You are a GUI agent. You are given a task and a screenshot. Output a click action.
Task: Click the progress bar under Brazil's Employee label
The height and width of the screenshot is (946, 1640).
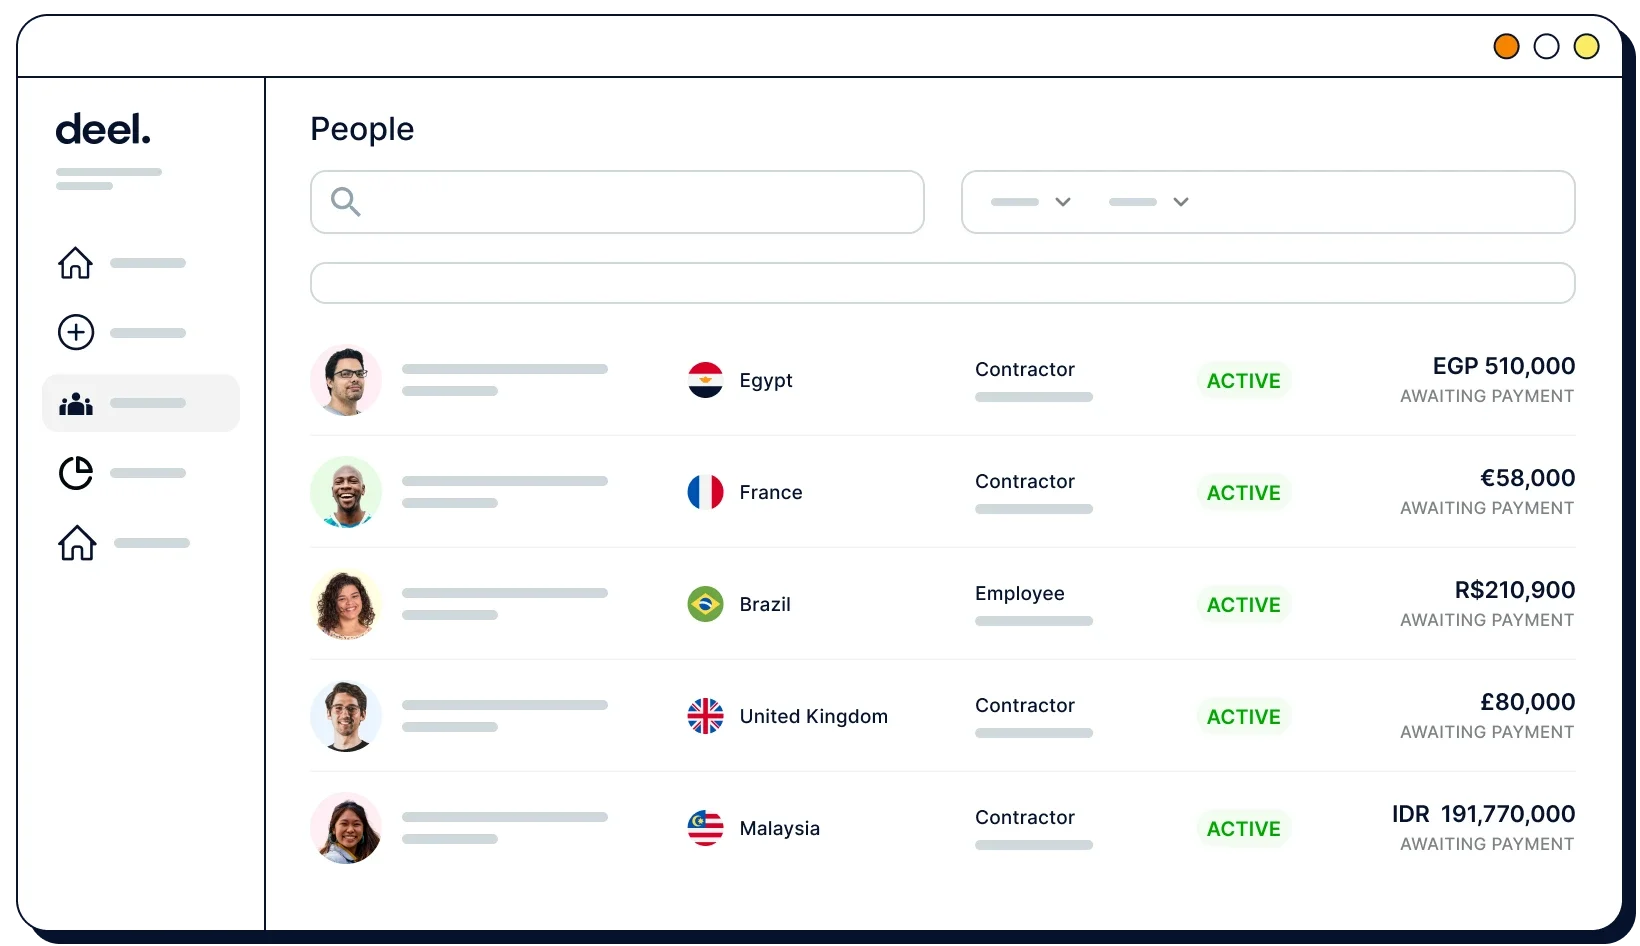tap(1033, 621)
